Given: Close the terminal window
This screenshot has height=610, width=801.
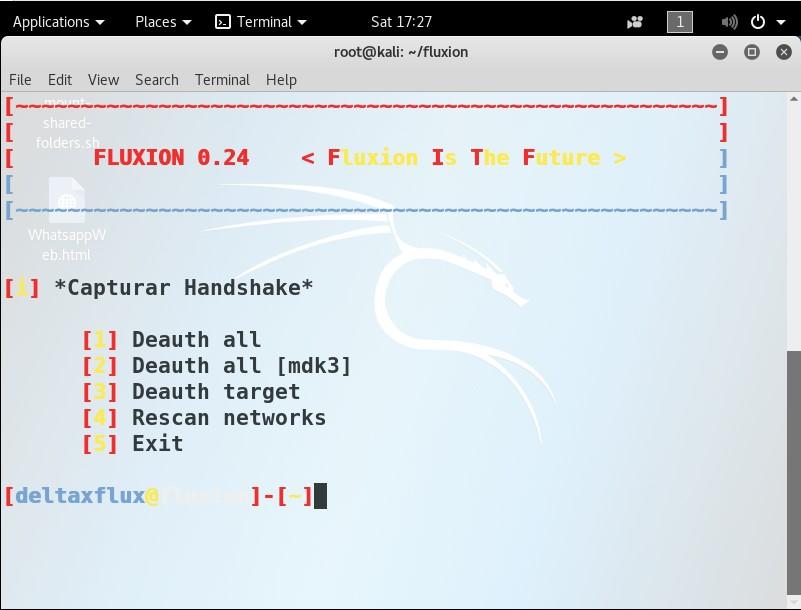Looking at the screenshot, I should pyautogui.click(x=784, y=52).
